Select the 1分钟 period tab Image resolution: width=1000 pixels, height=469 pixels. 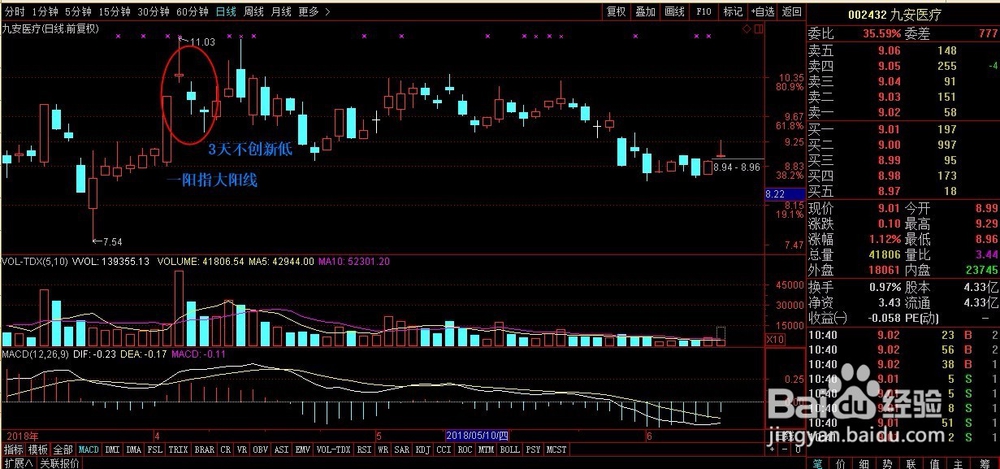coord(45,11)
